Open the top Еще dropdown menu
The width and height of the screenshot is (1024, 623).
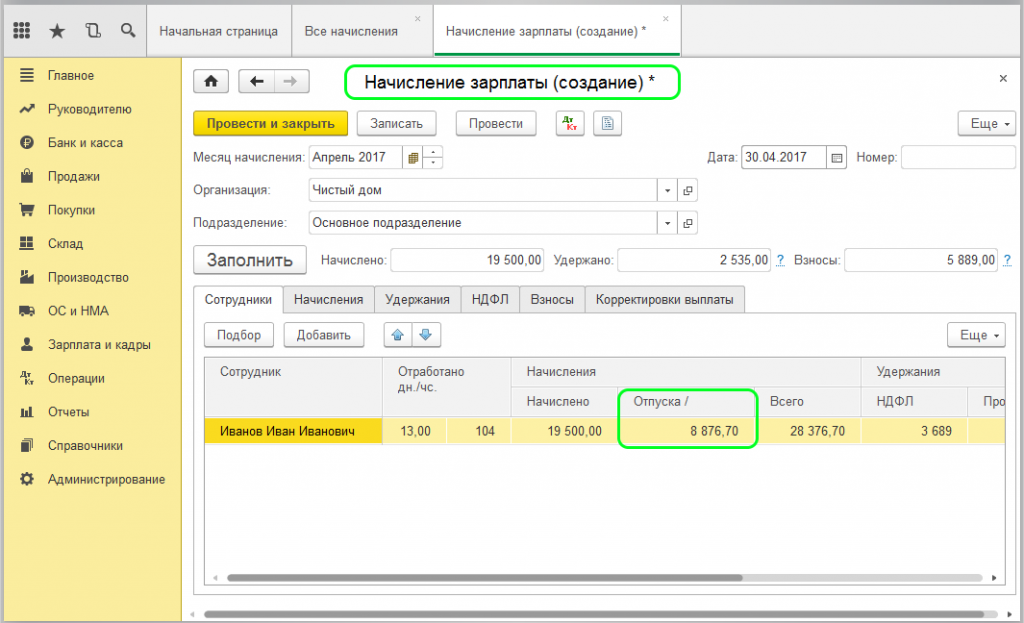pos(986,123)
